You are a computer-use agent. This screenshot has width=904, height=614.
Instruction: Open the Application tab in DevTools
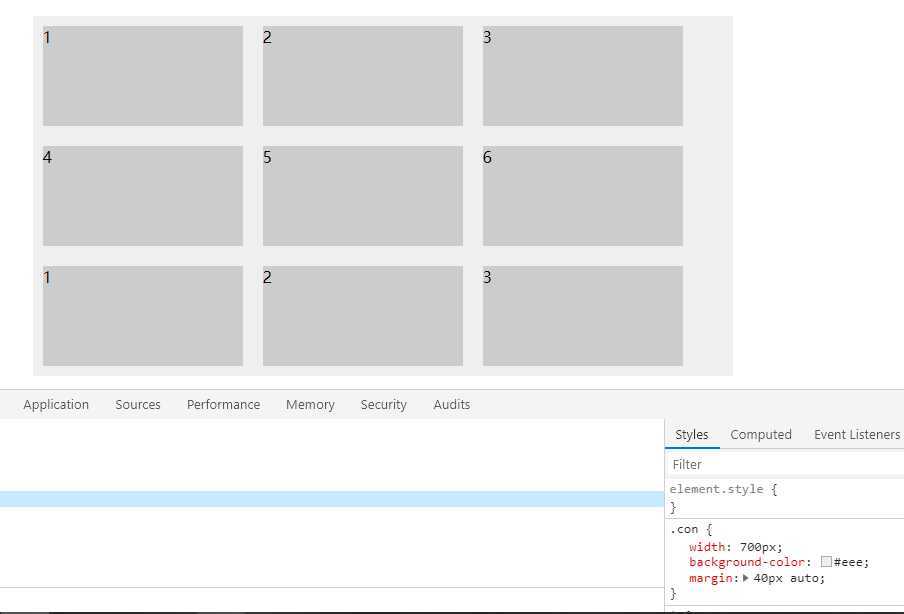(x=56, y=405)
